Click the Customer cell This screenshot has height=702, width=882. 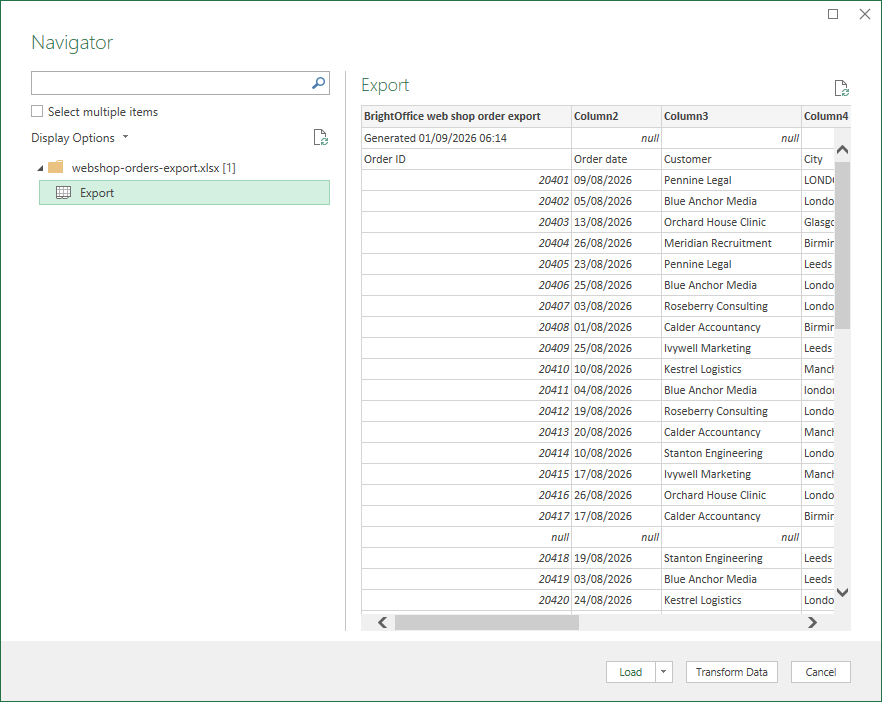(732, 159)
